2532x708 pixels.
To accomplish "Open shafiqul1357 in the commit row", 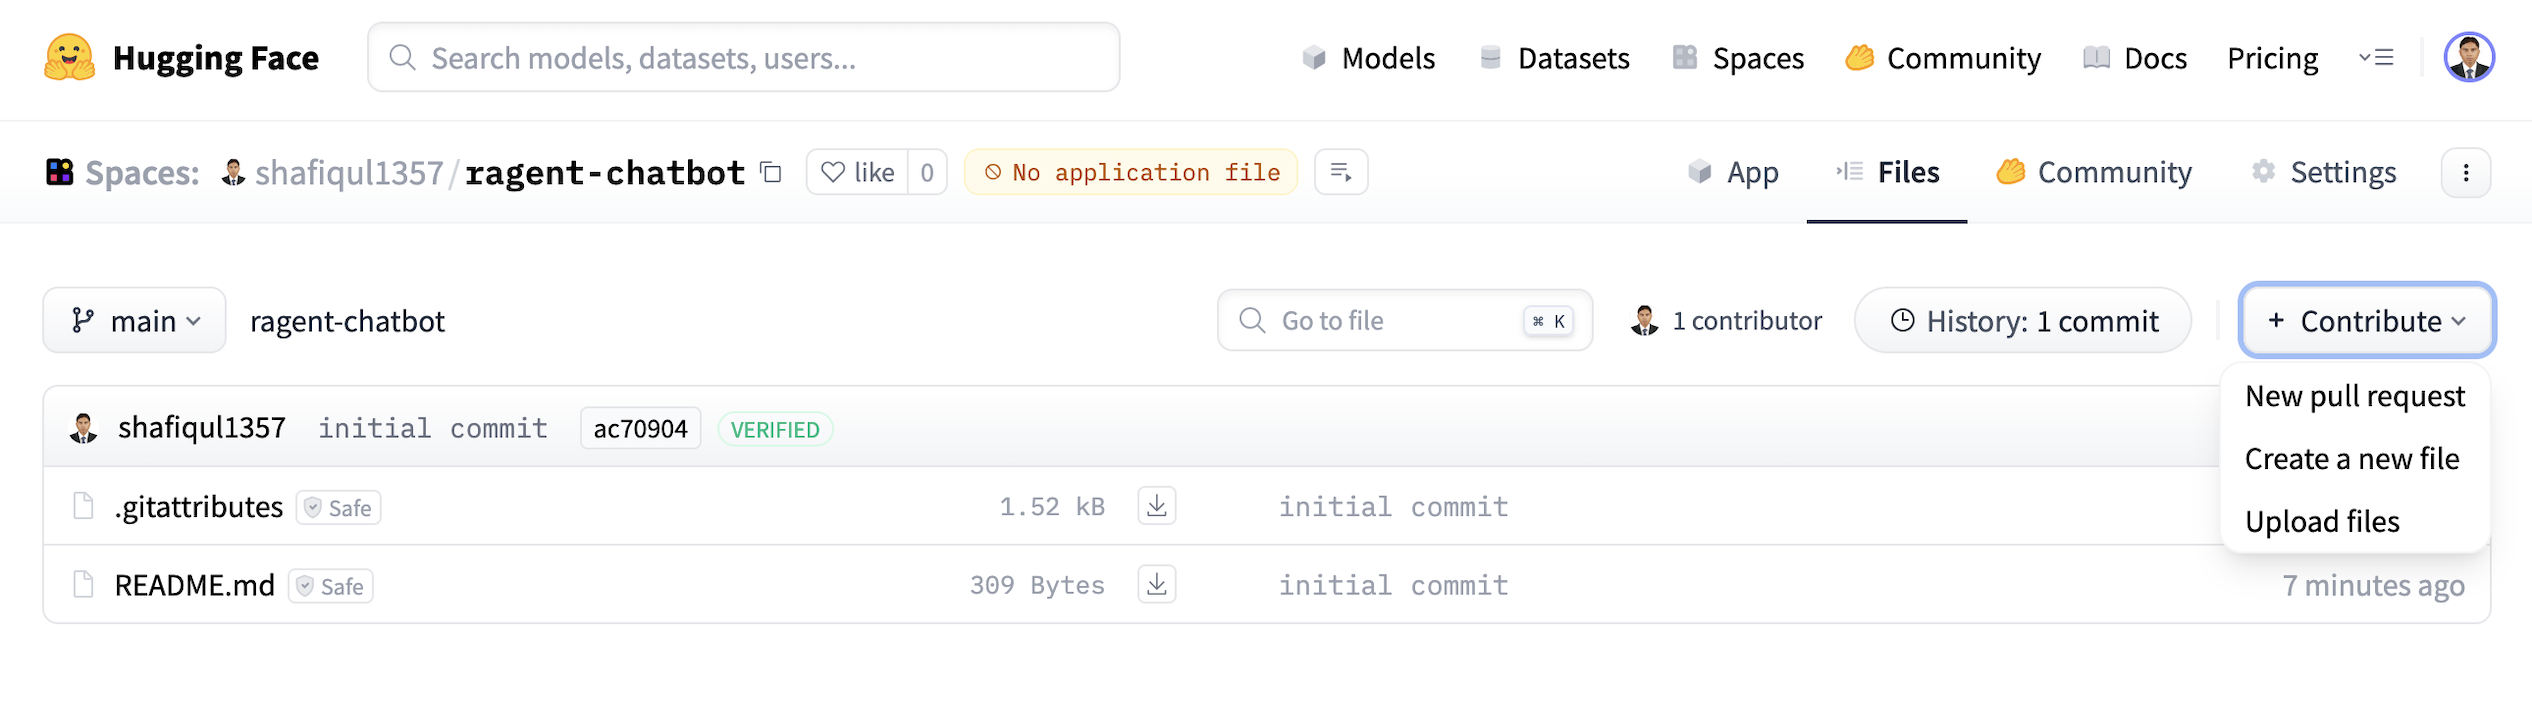I will click(202, 428).
